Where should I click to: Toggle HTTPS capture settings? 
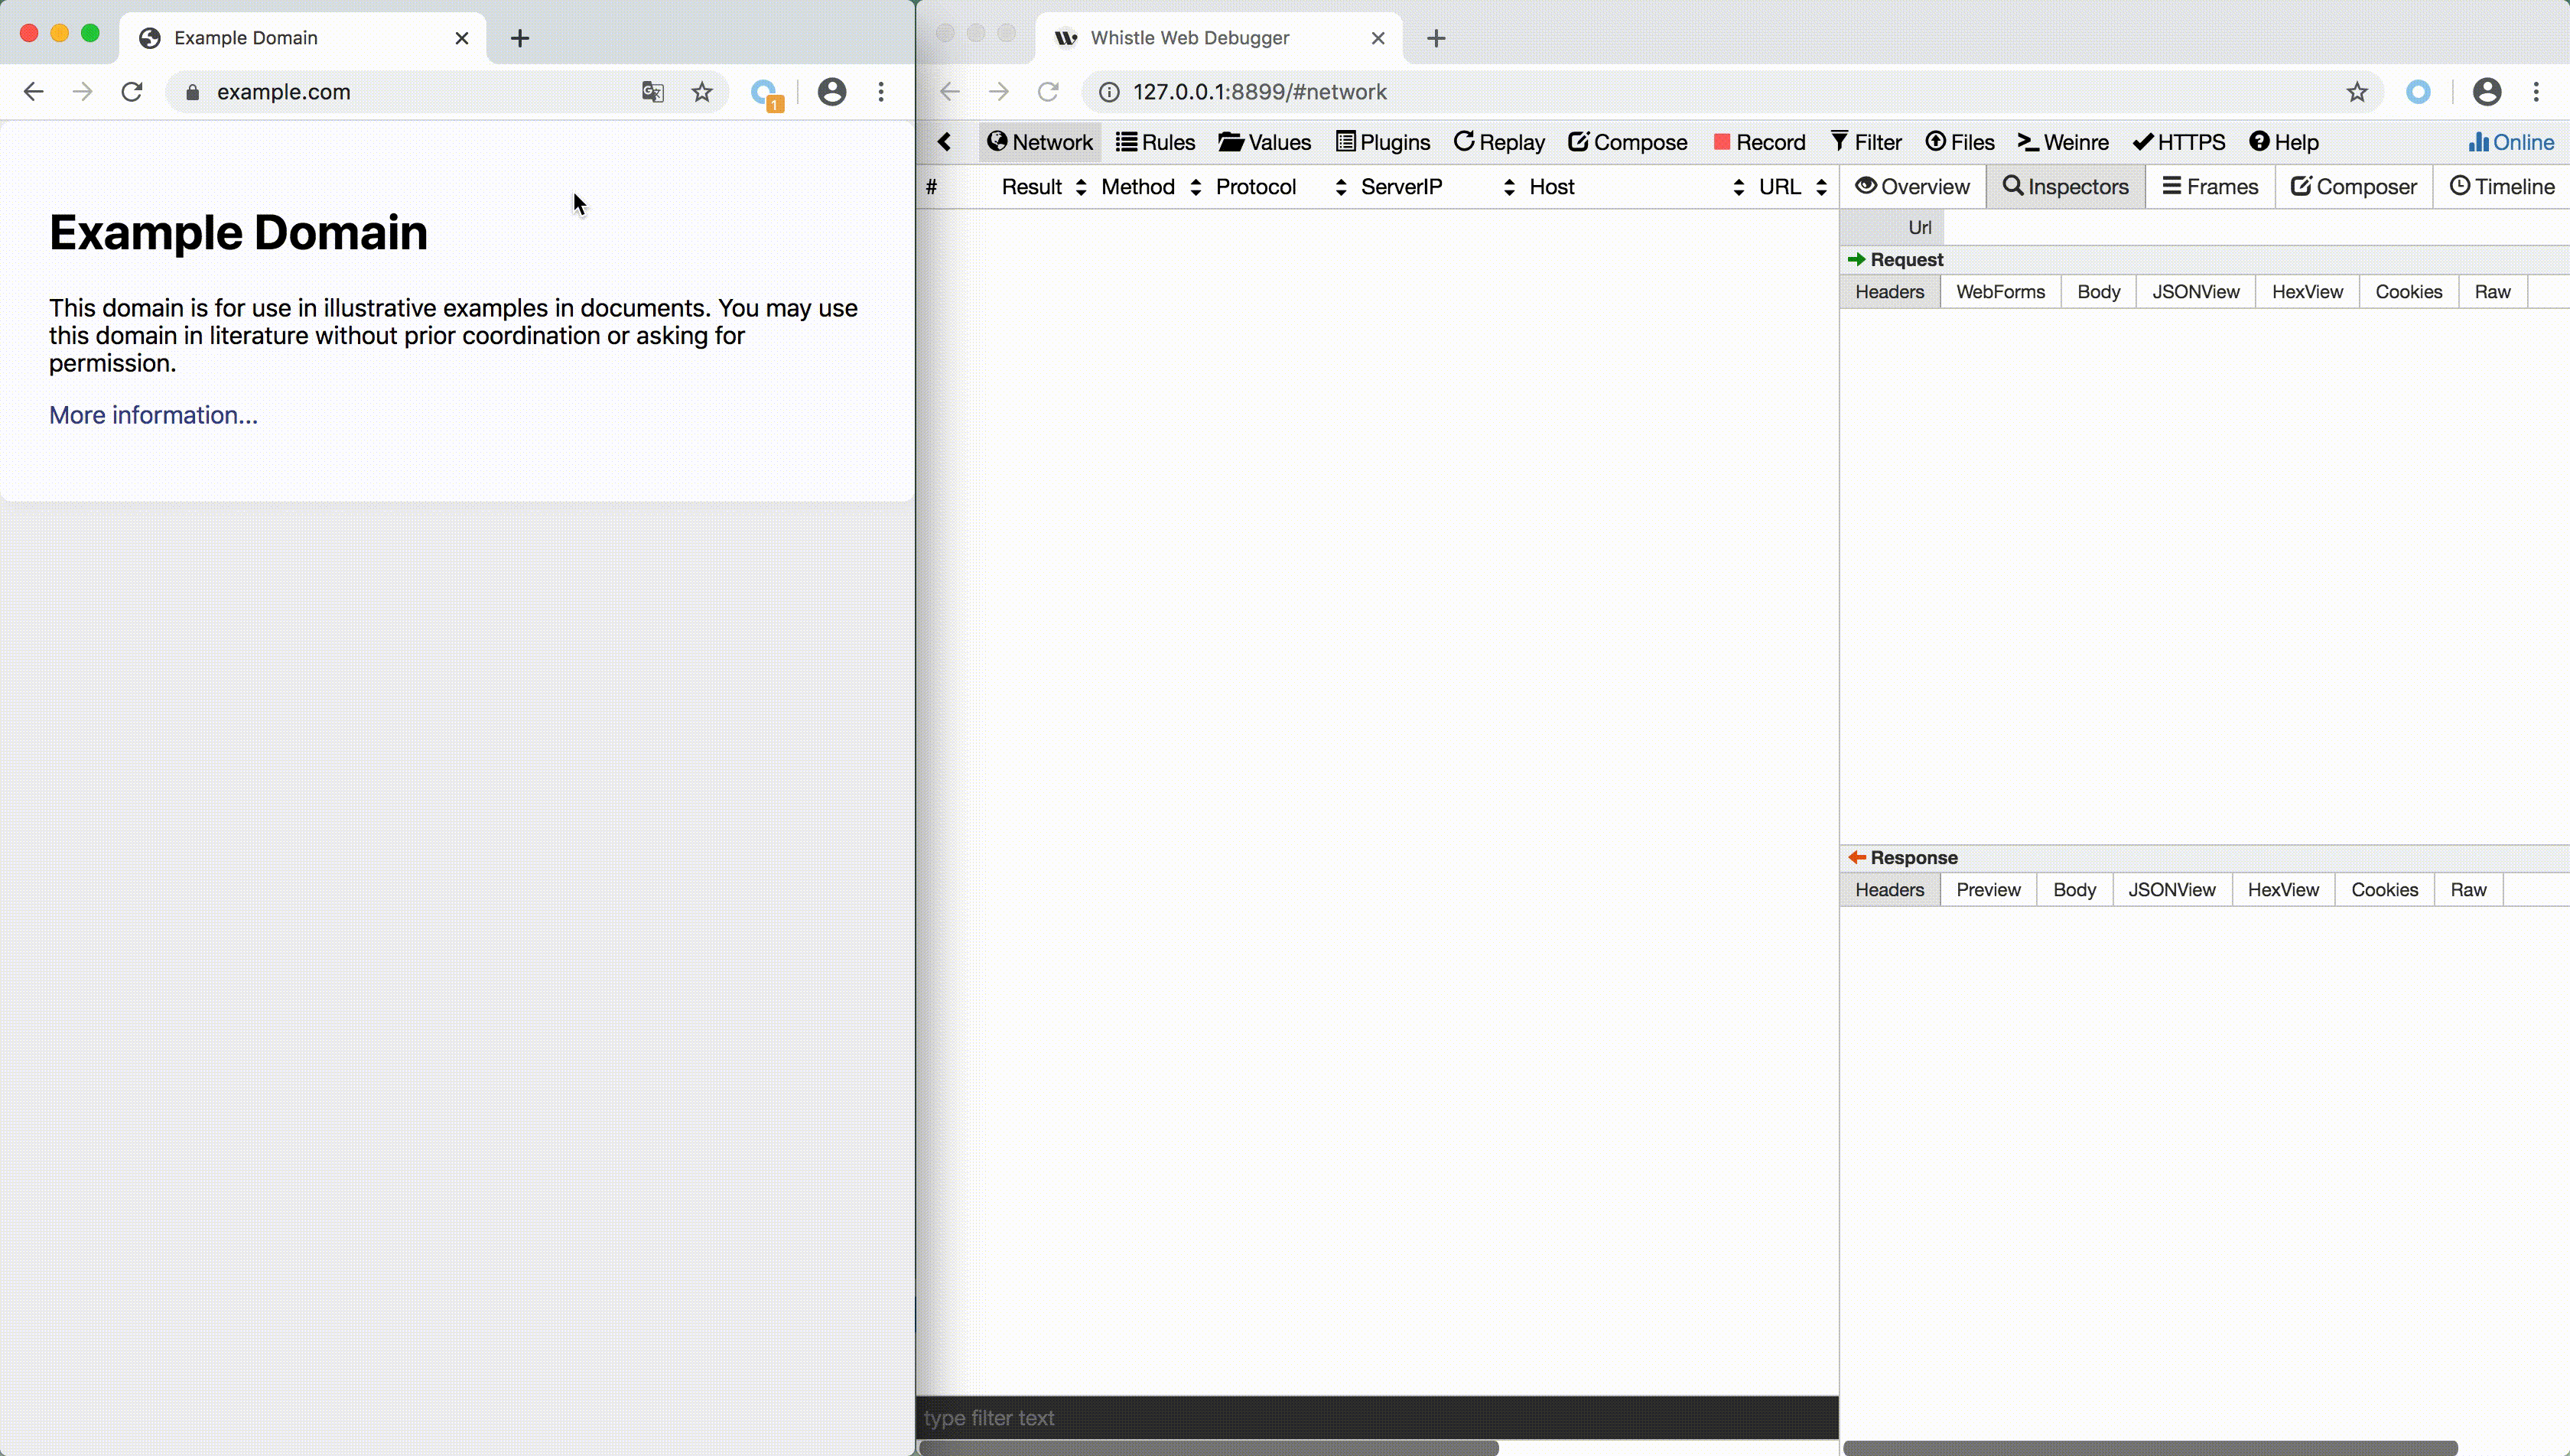[x=2179, y=142]
